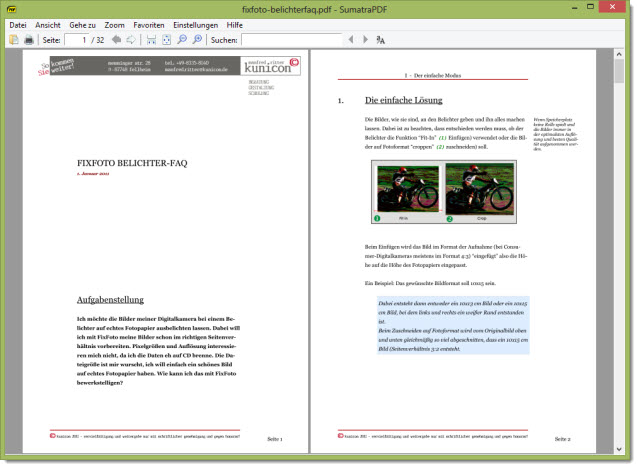This screenshot has height=468, width=638.
Task: Click the heading 'Die einfache Lösung'
Action: point(404,100)
